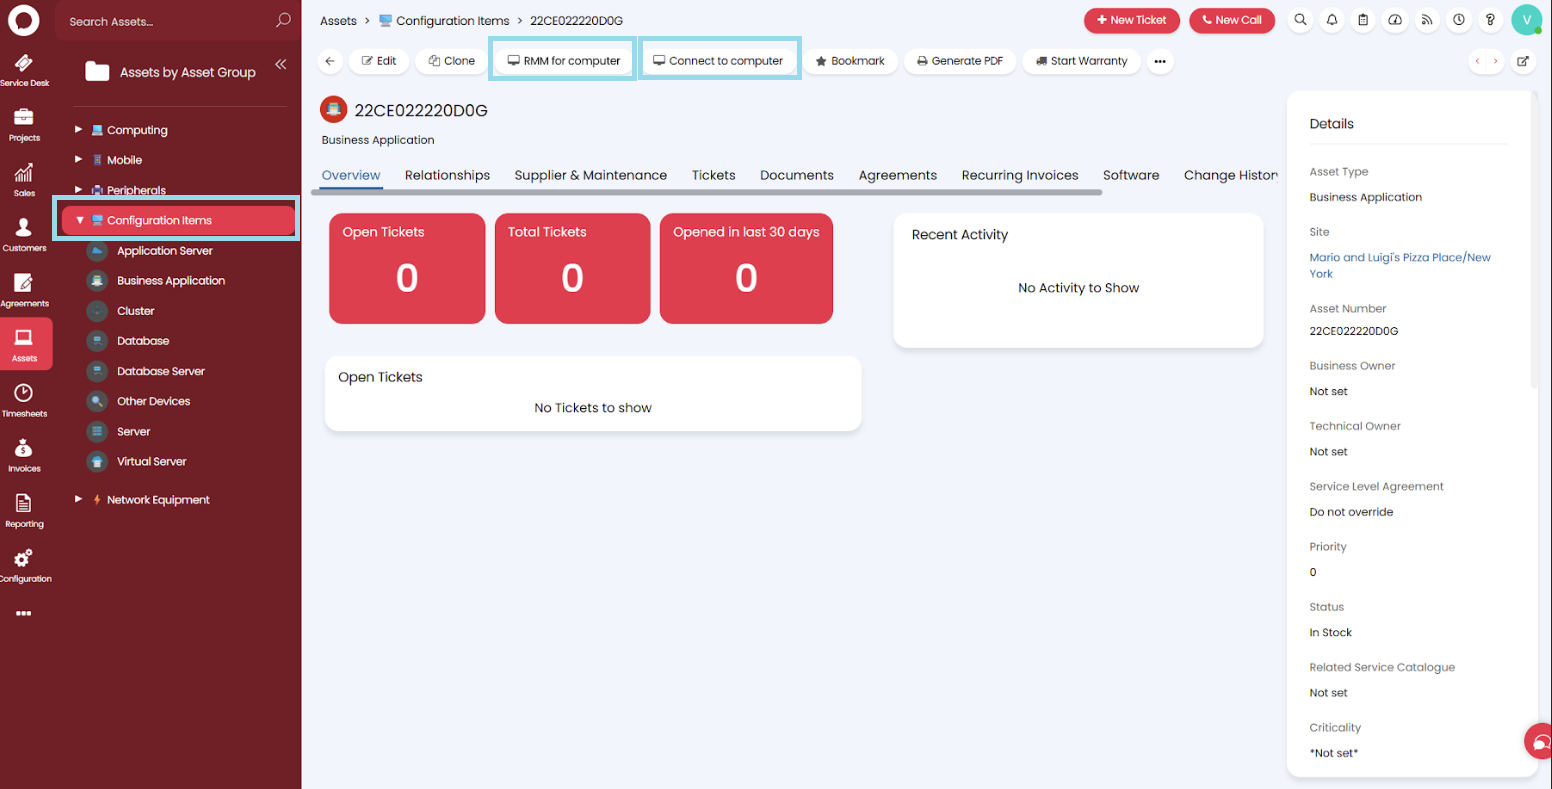Image resolution: width=1552 pixels, height=789 pixels.
Task: Collapse the Assets by Asset Group panel
Action: pyautogui.click(x=281, y=65)
